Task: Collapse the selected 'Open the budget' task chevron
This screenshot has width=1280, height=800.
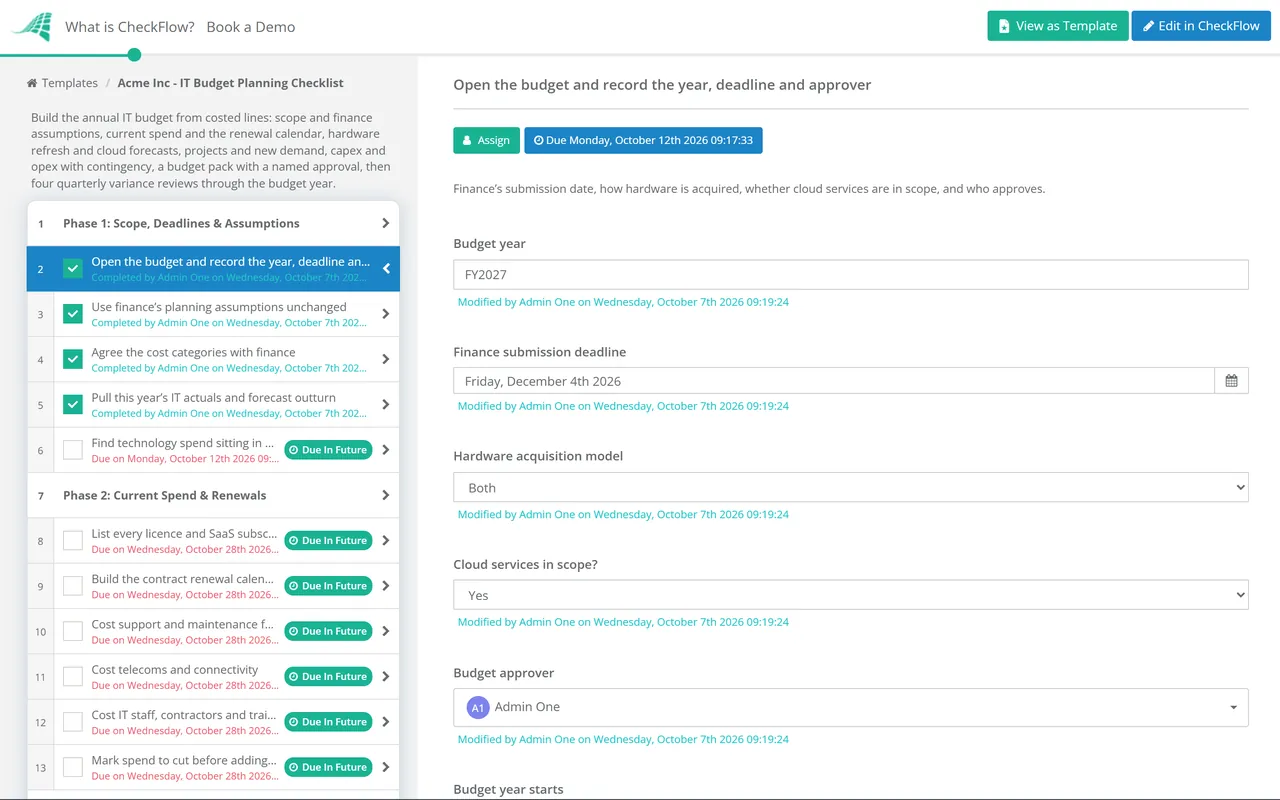Action: pyautogui.click(x=386, y=269)
